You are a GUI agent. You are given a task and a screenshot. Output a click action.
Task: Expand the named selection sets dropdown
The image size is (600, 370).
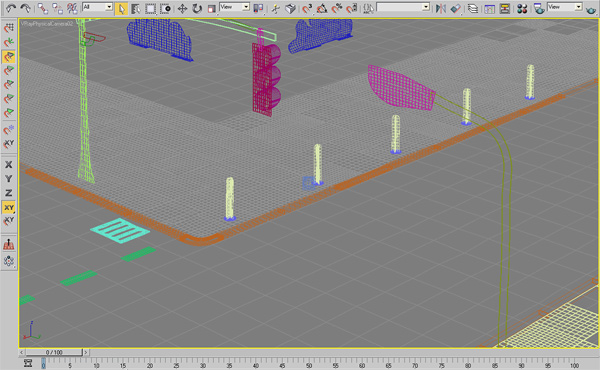403,7
